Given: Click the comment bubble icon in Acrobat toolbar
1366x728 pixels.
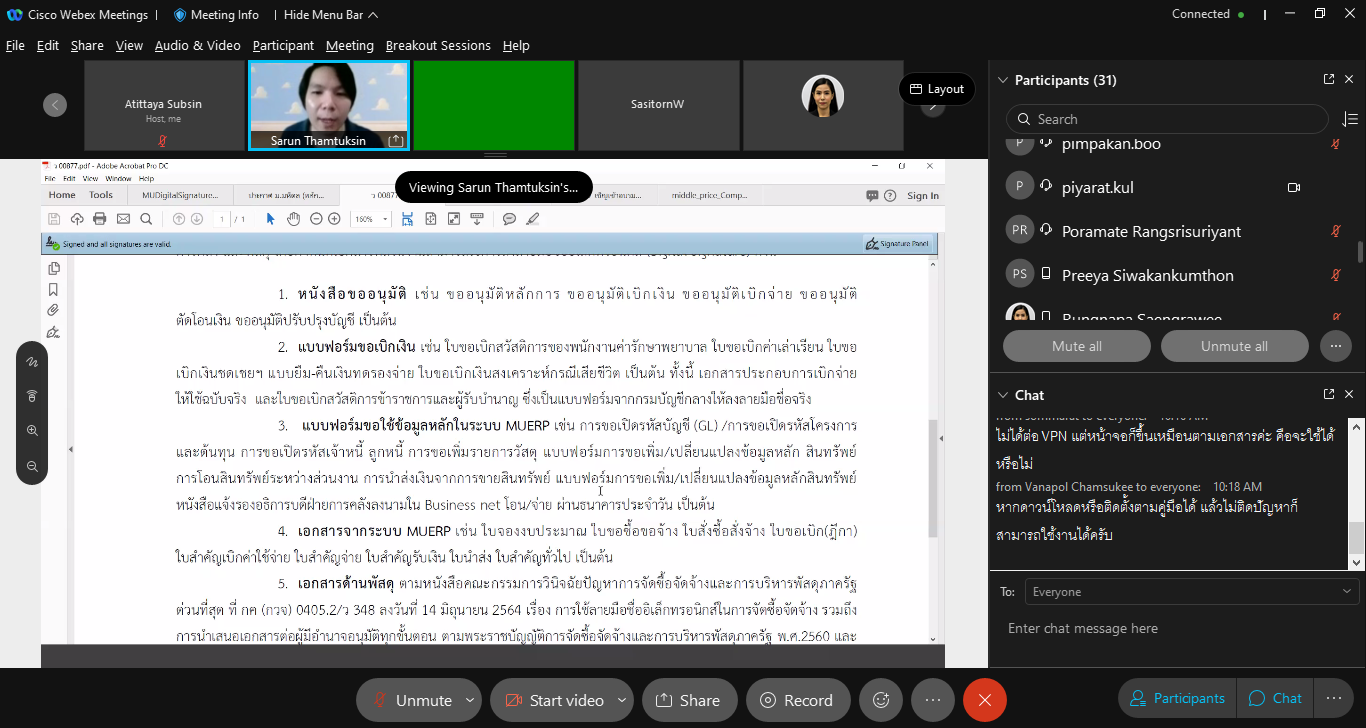Looking at the screenshot, I should pos(509,219).
